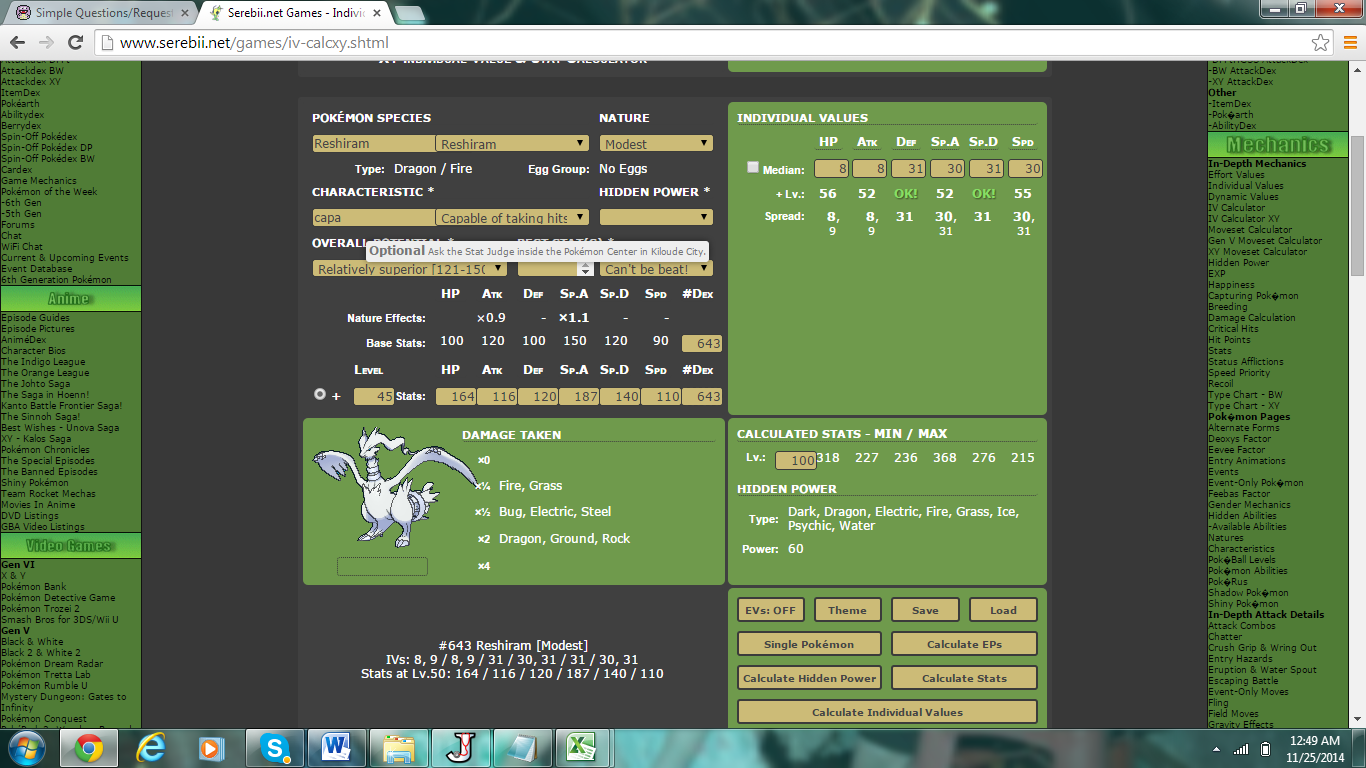Bookmark this page with the star icon
Image resolution: width=1366 pixels, height=768 pixels.
pos(1321,43)
